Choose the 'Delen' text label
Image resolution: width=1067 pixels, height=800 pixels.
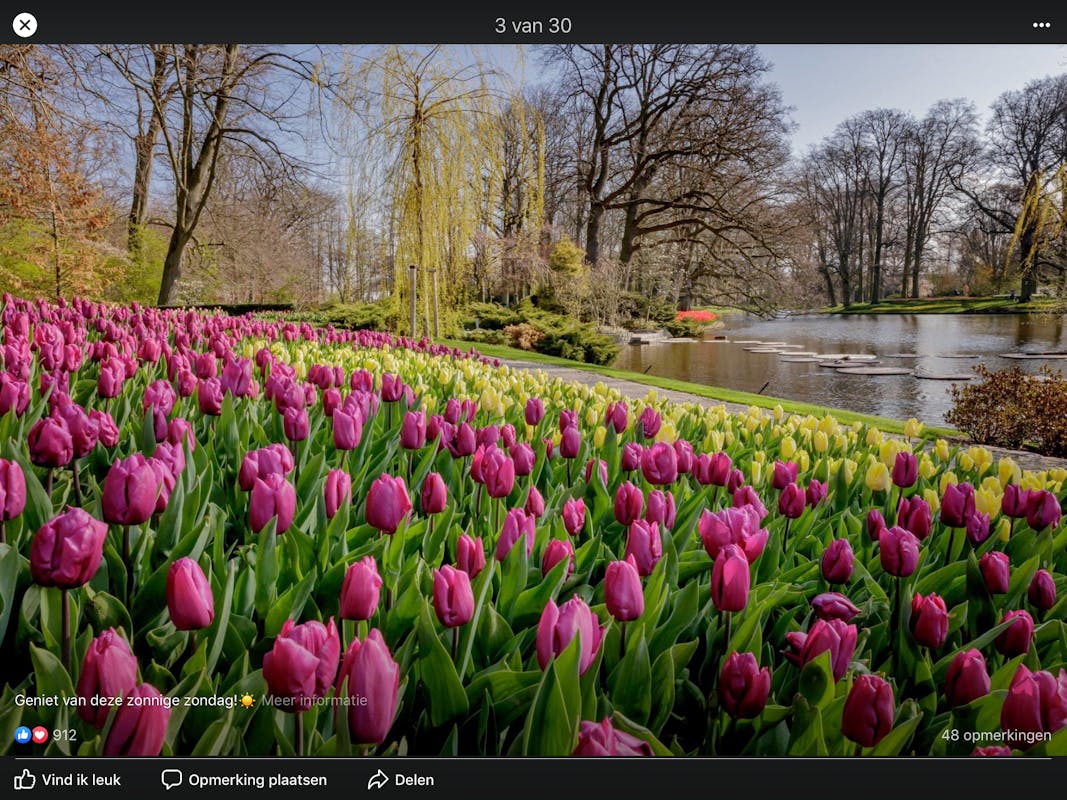(414, 780)
